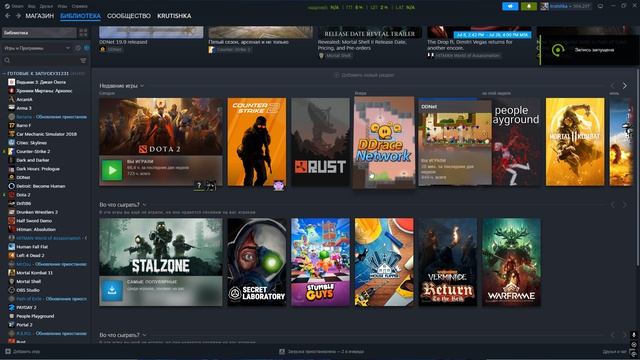This screenshot has width=640, height=360.
Task: Select Car Mechanic Simulator 2018 in list
Action: (x=46, y=134)
